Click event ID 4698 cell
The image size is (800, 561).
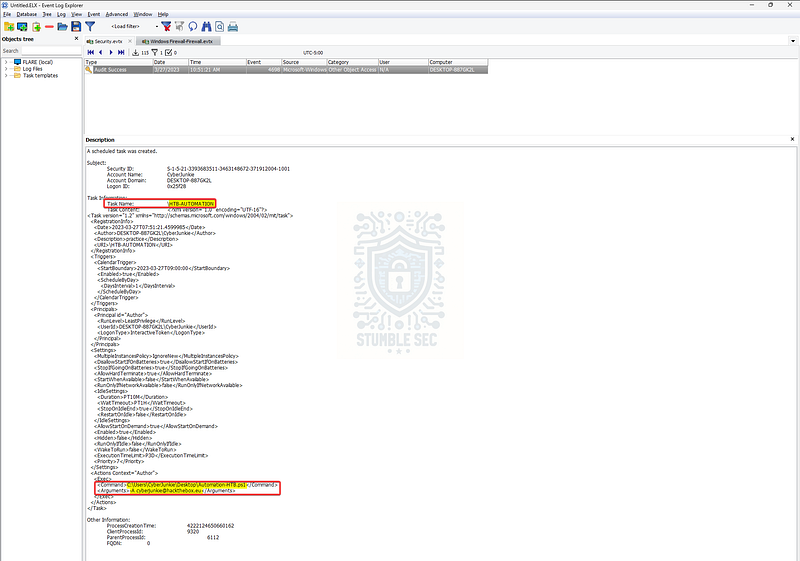coord(264,70)
